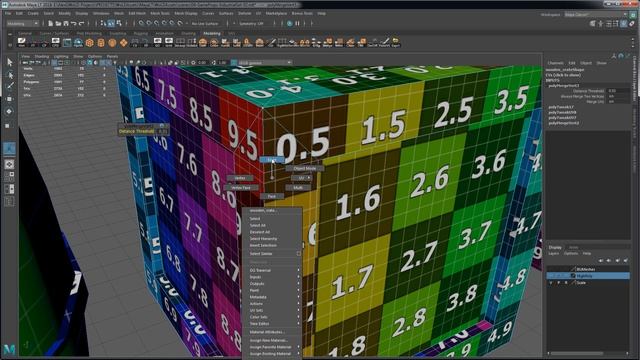Activate the Rotate tool in toolbox
Image resolution: width=640 pixels, height=360 pixels.
coord(10,111)
